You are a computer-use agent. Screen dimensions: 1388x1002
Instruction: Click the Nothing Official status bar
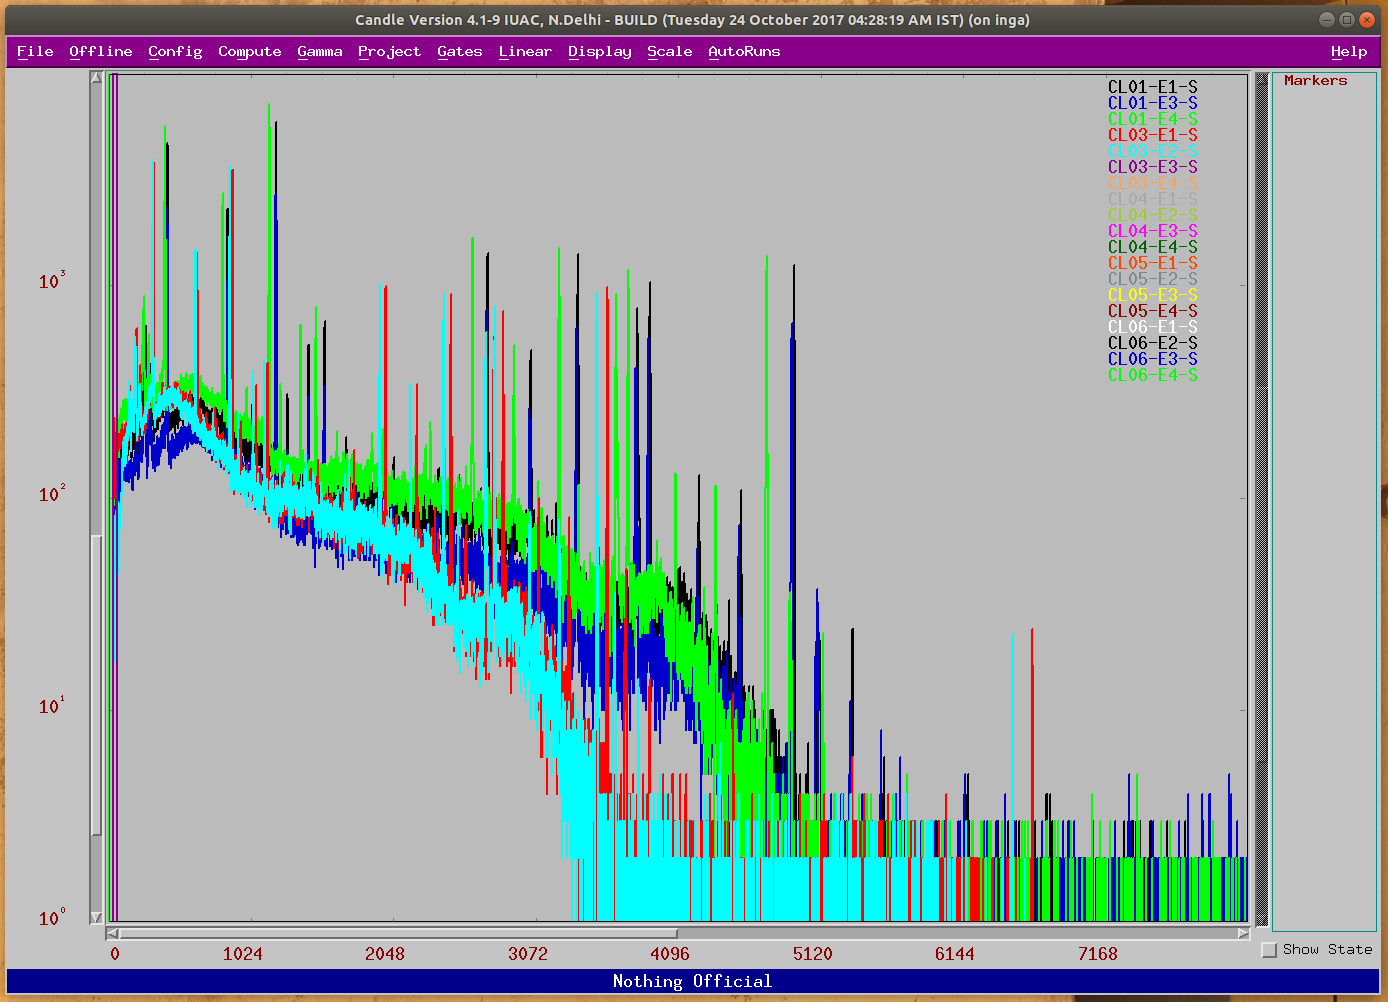coord(691,981)
